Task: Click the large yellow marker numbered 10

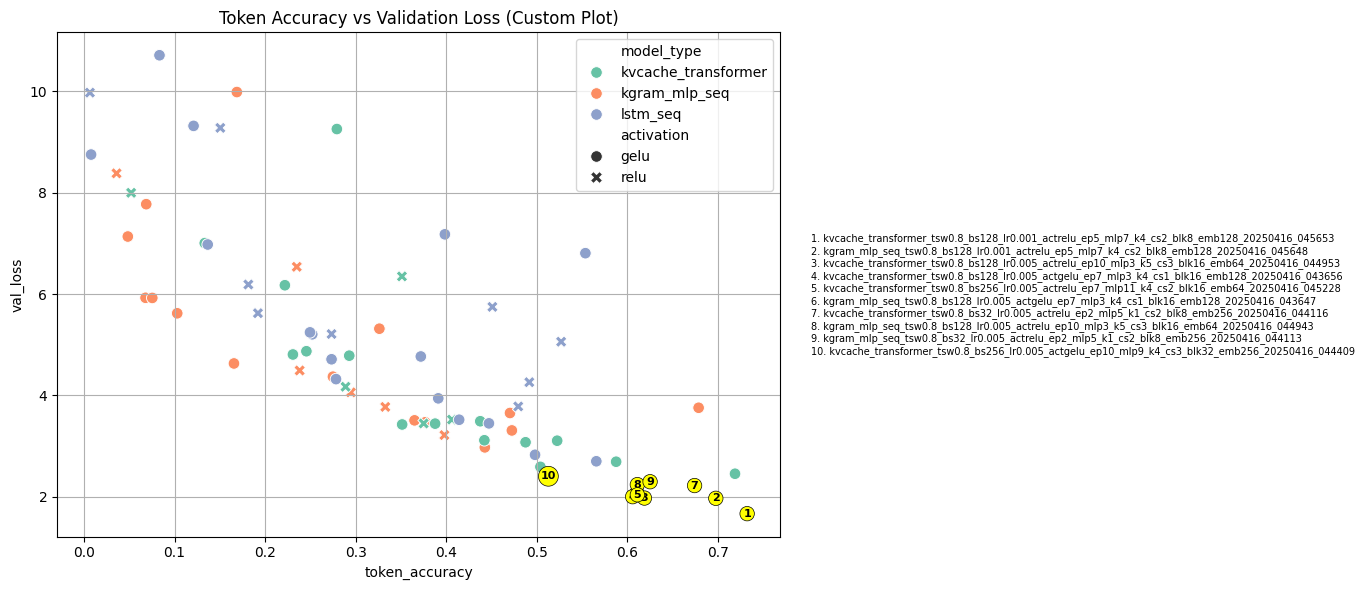Action: (x=548, y=476)
